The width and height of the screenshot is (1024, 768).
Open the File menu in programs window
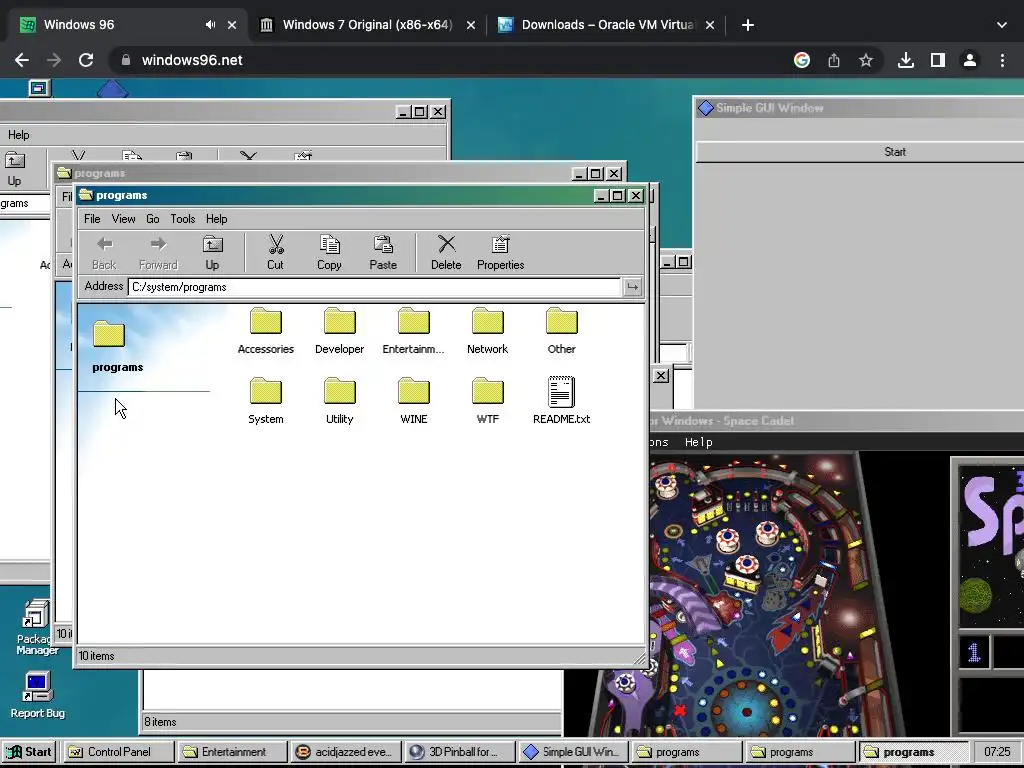tap(92, 219)
